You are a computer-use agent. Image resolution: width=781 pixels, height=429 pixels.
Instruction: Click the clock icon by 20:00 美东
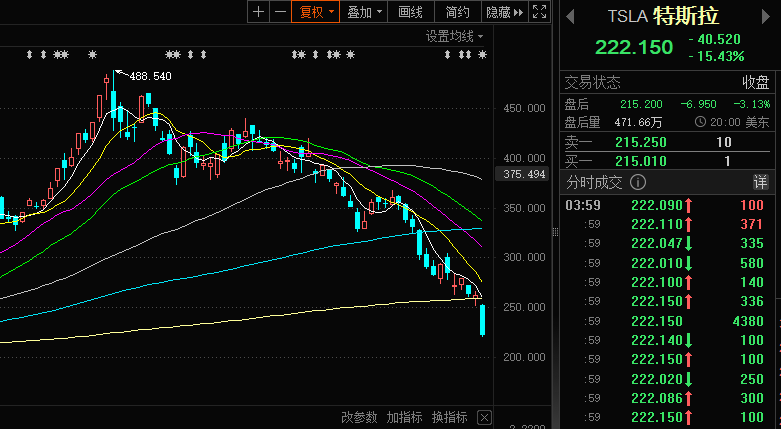700,122
